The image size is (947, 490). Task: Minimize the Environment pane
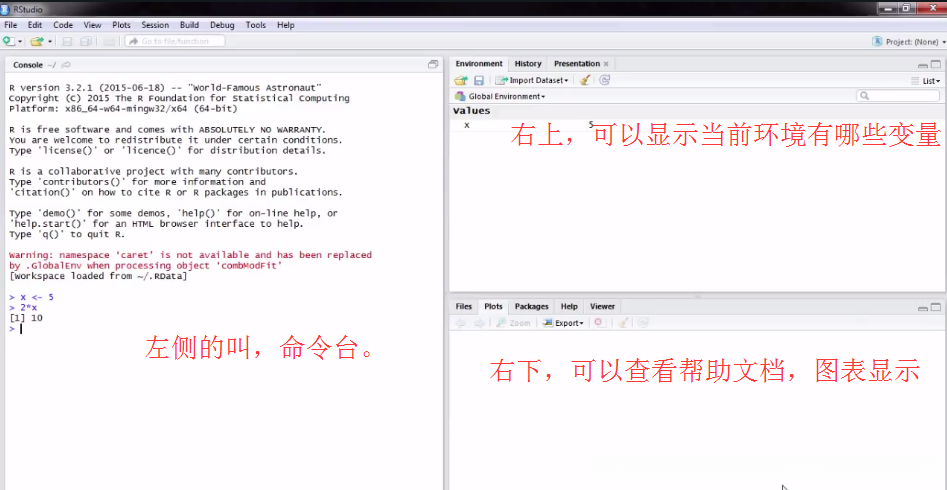pyautogui.click(x=923, y=65)
